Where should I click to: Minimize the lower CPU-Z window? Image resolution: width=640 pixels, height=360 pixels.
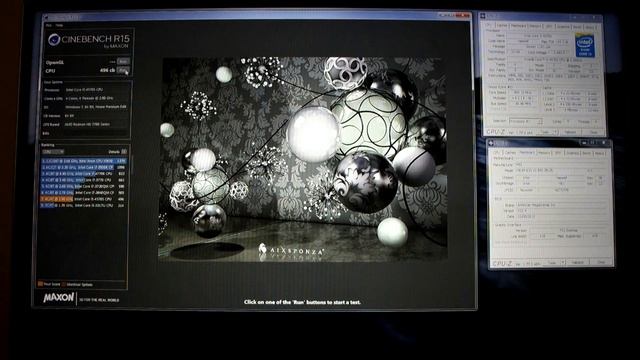(x=584, y=143)
